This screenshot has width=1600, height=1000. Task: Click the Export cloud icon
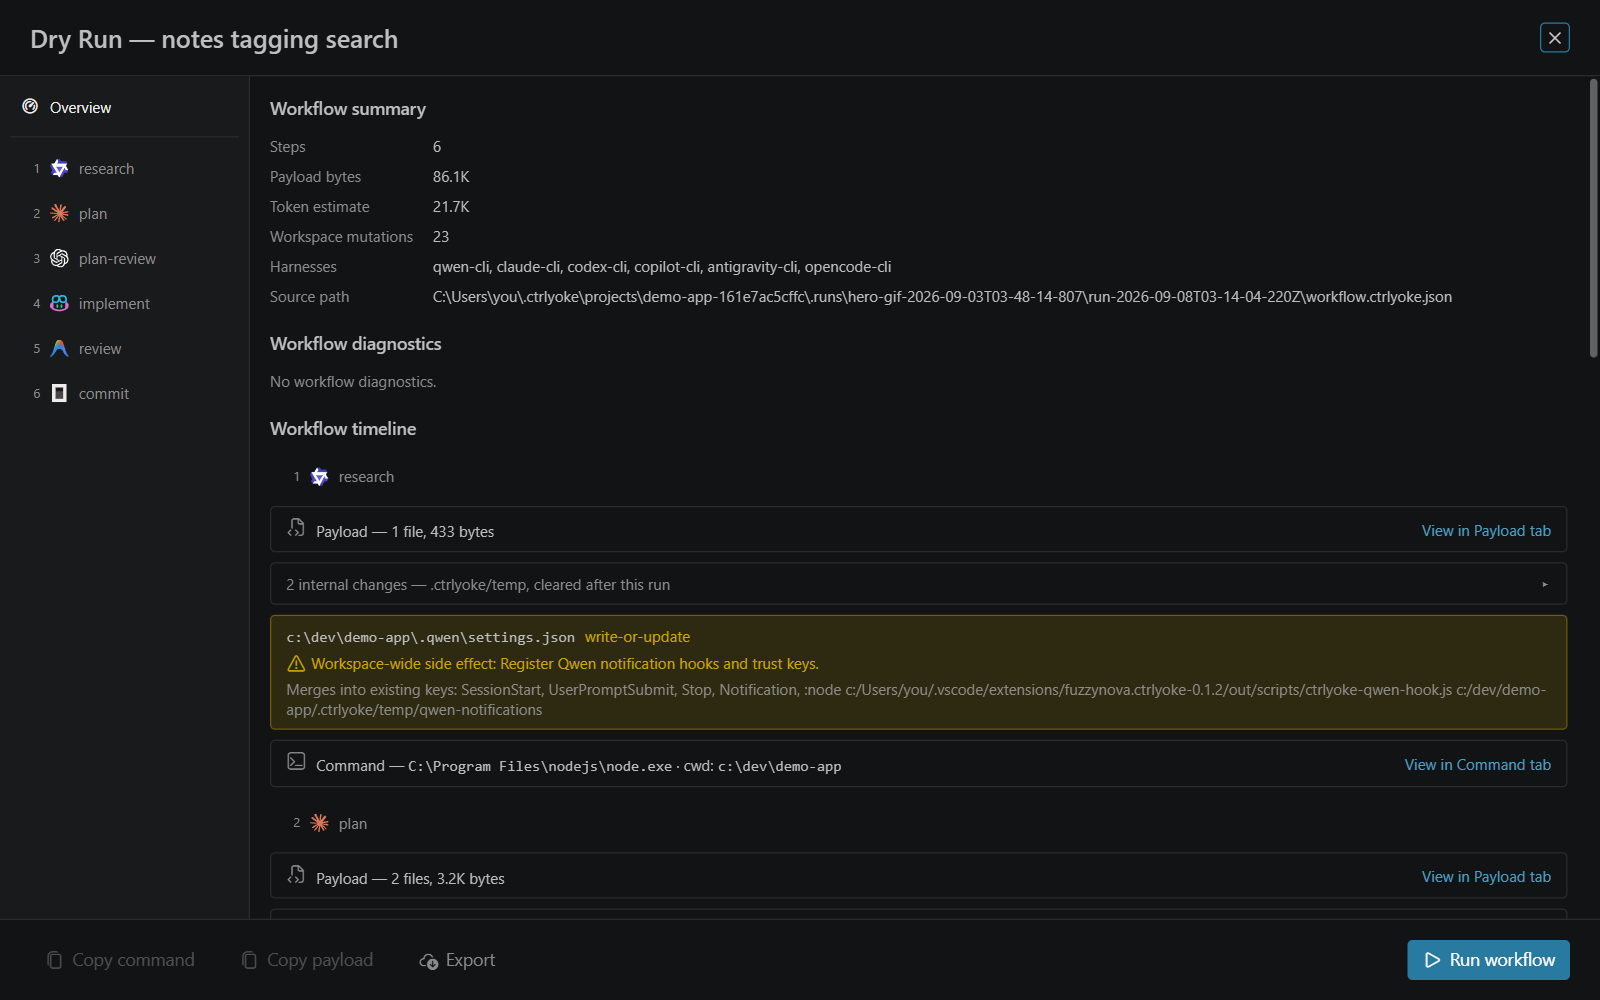[429, 961]
